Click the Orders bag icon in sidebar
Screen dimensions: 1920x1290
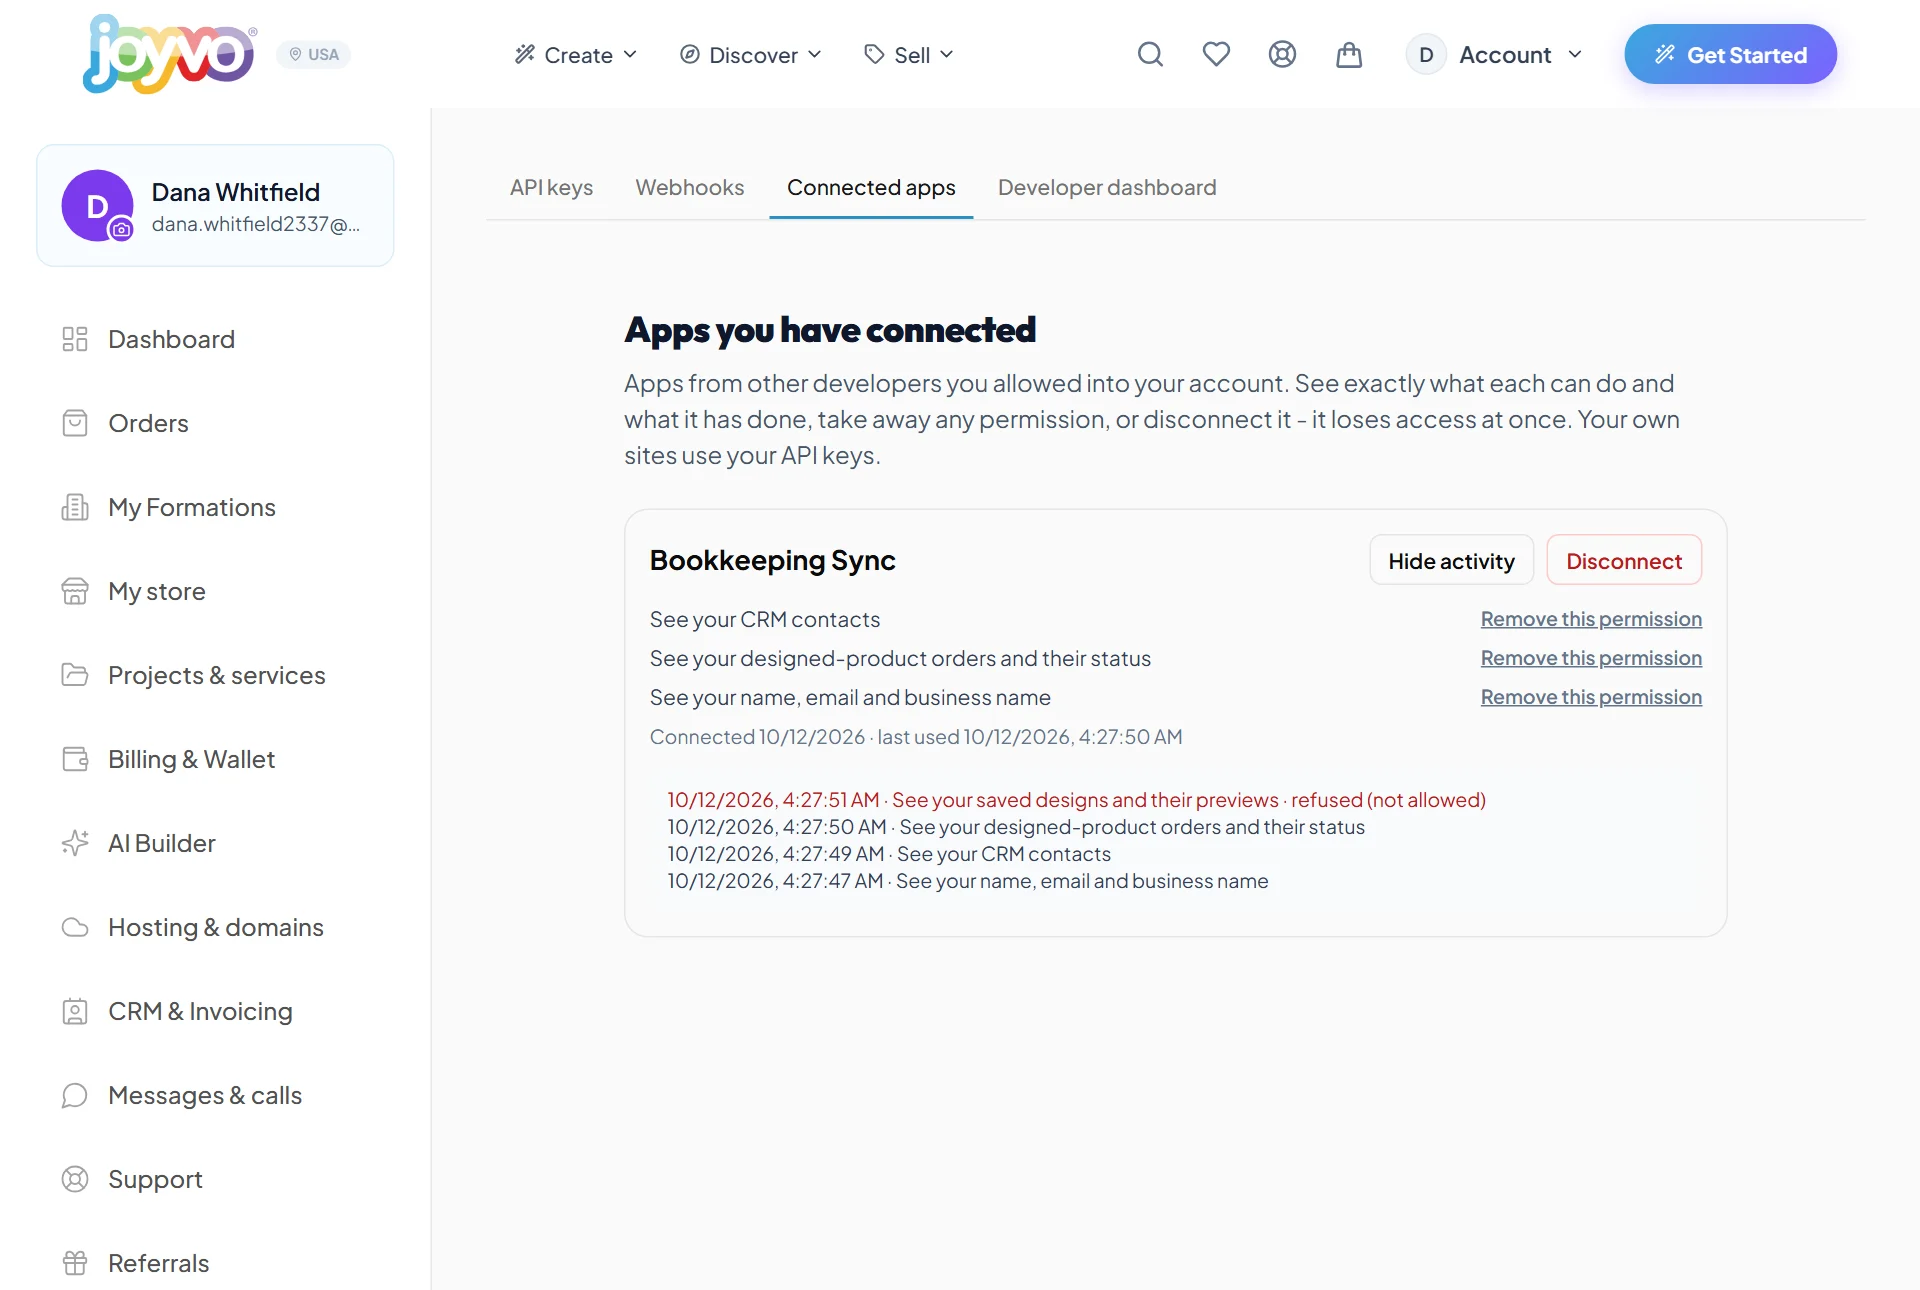pos(75,423)
